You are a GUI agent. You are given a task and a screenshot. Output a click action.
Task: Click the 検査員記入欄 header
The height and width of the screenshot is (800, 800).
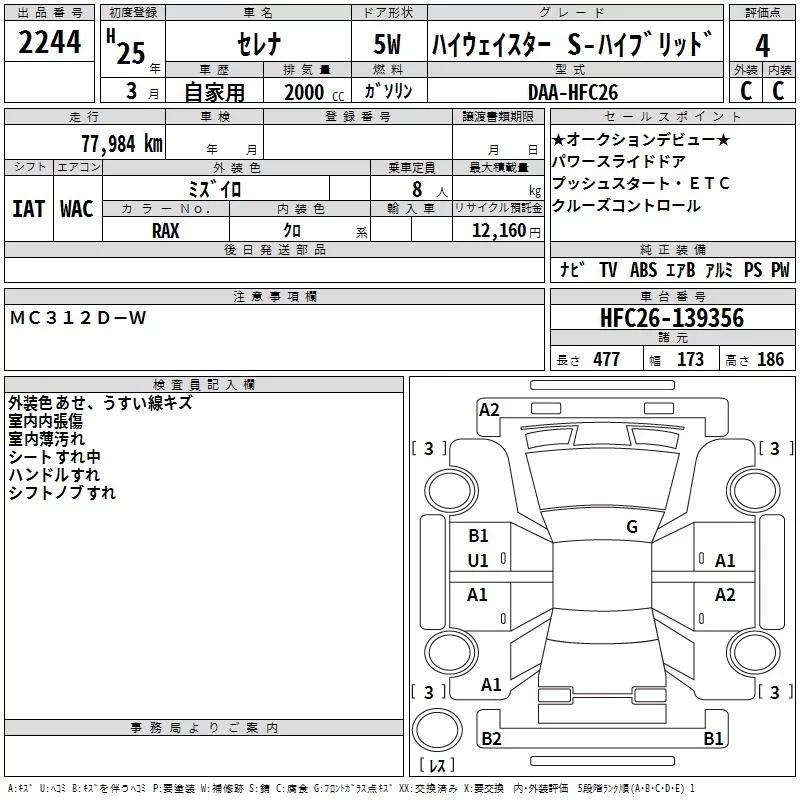click(204, 385)
